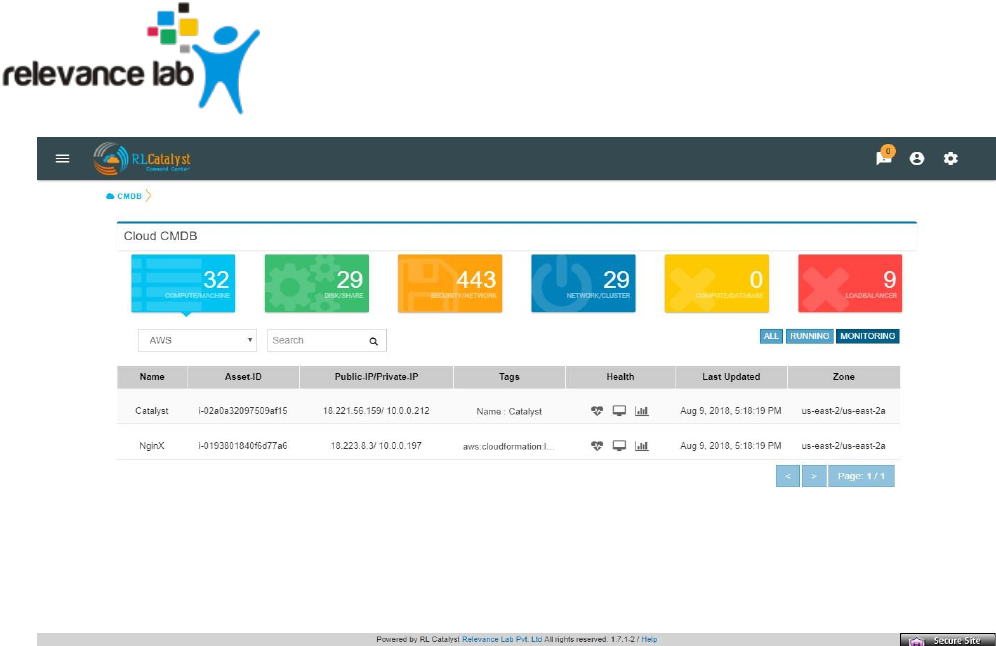Click the Secure Site badge
Screen dimensions: 996x646
(948, 640)
